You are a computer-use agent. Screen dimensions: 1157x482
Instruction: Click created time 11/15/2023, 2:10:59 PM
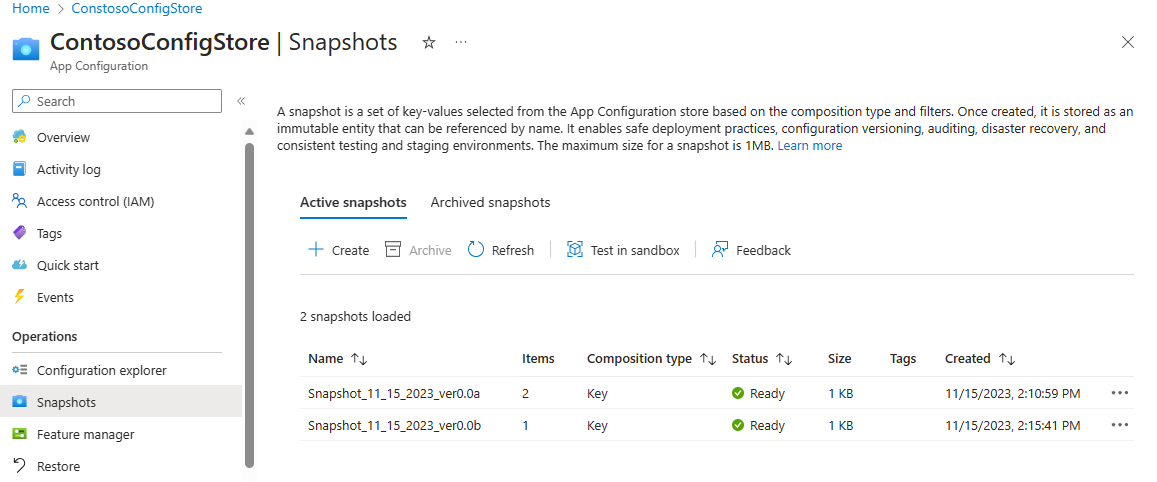1012,393
